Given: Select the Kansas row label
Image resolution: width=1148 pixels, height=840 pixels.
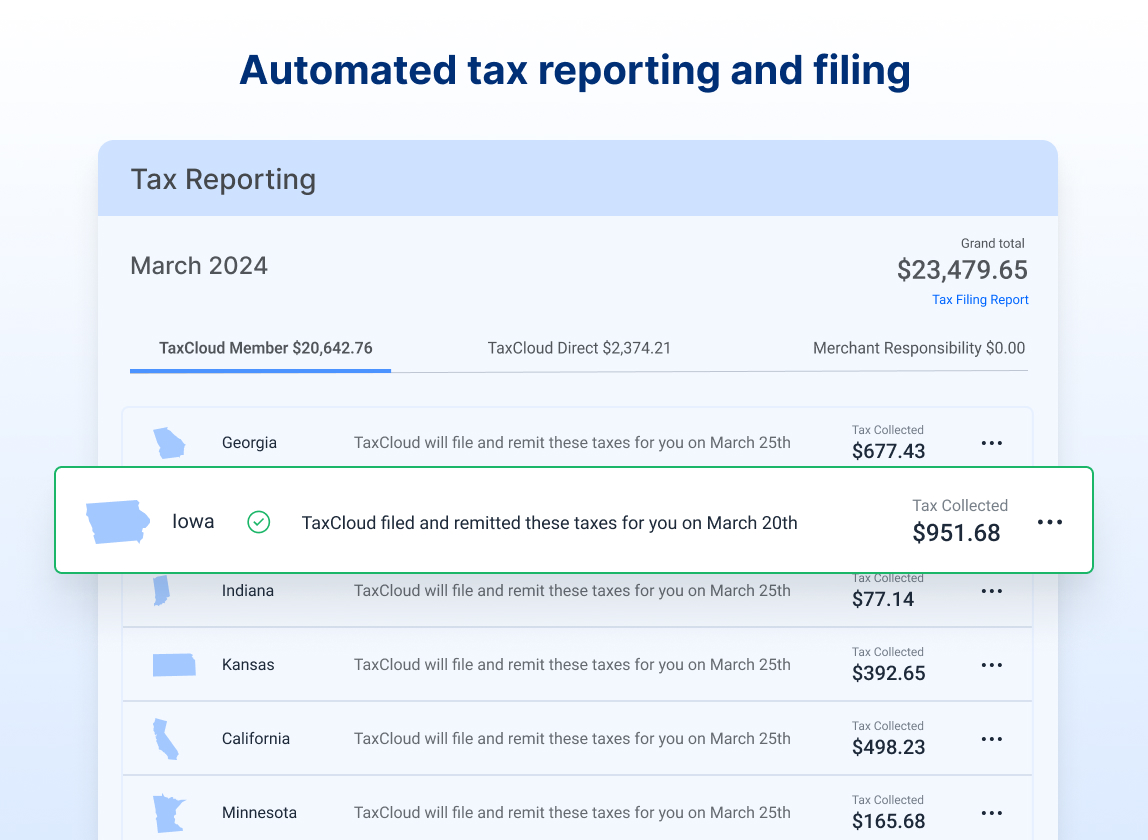Looking at the screenshot, I should coord(248,665).
